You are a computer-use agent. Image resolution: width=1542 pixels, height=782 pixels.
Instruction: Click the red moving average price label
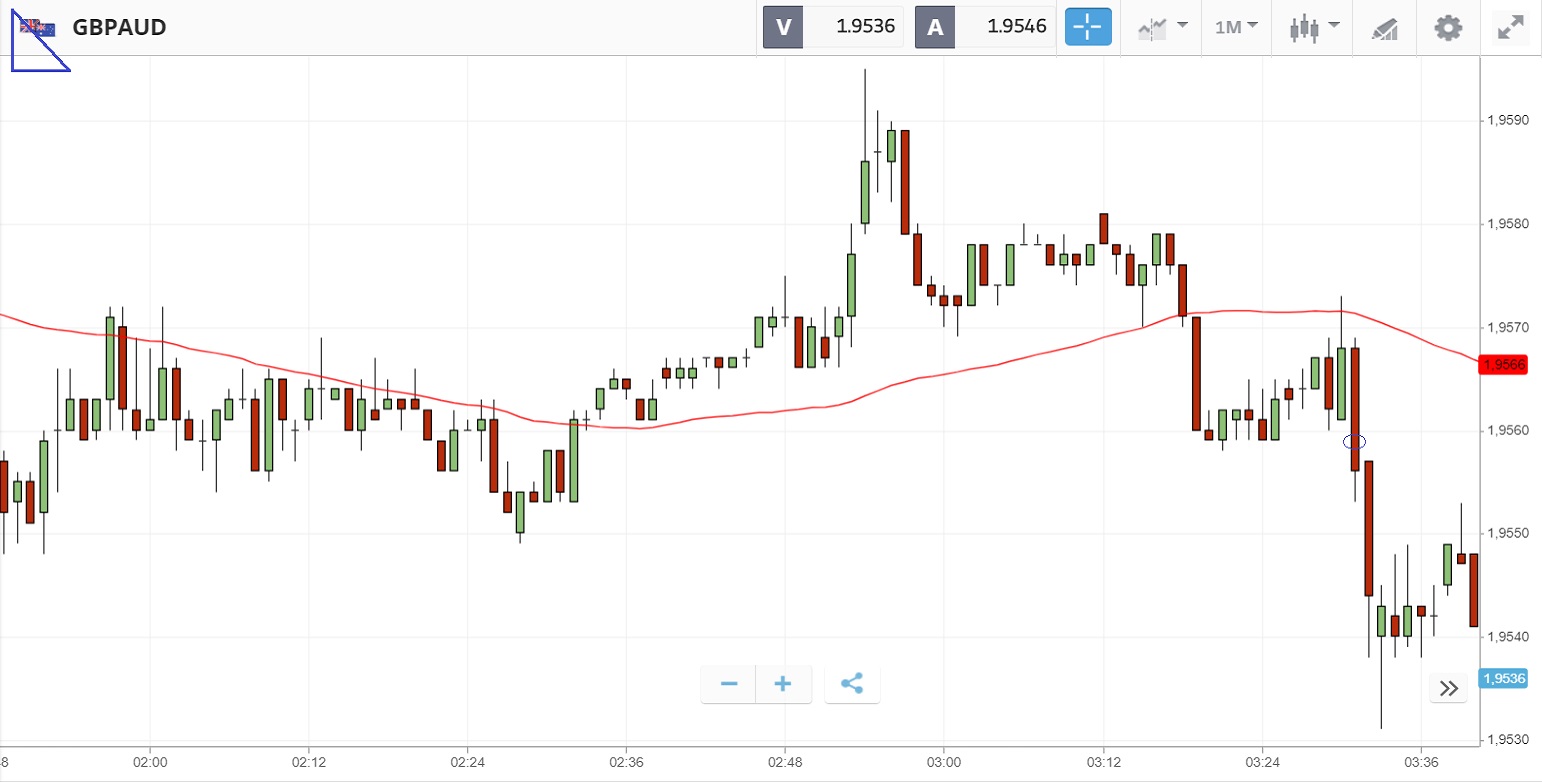pos(1503,365)
